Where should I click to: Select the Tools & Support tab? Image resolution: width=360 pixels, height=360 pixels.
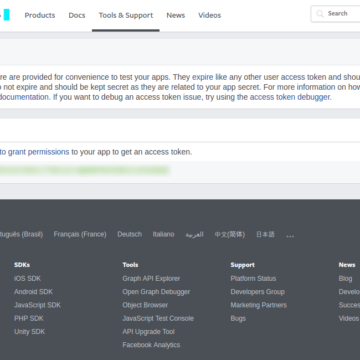point(126,15)
